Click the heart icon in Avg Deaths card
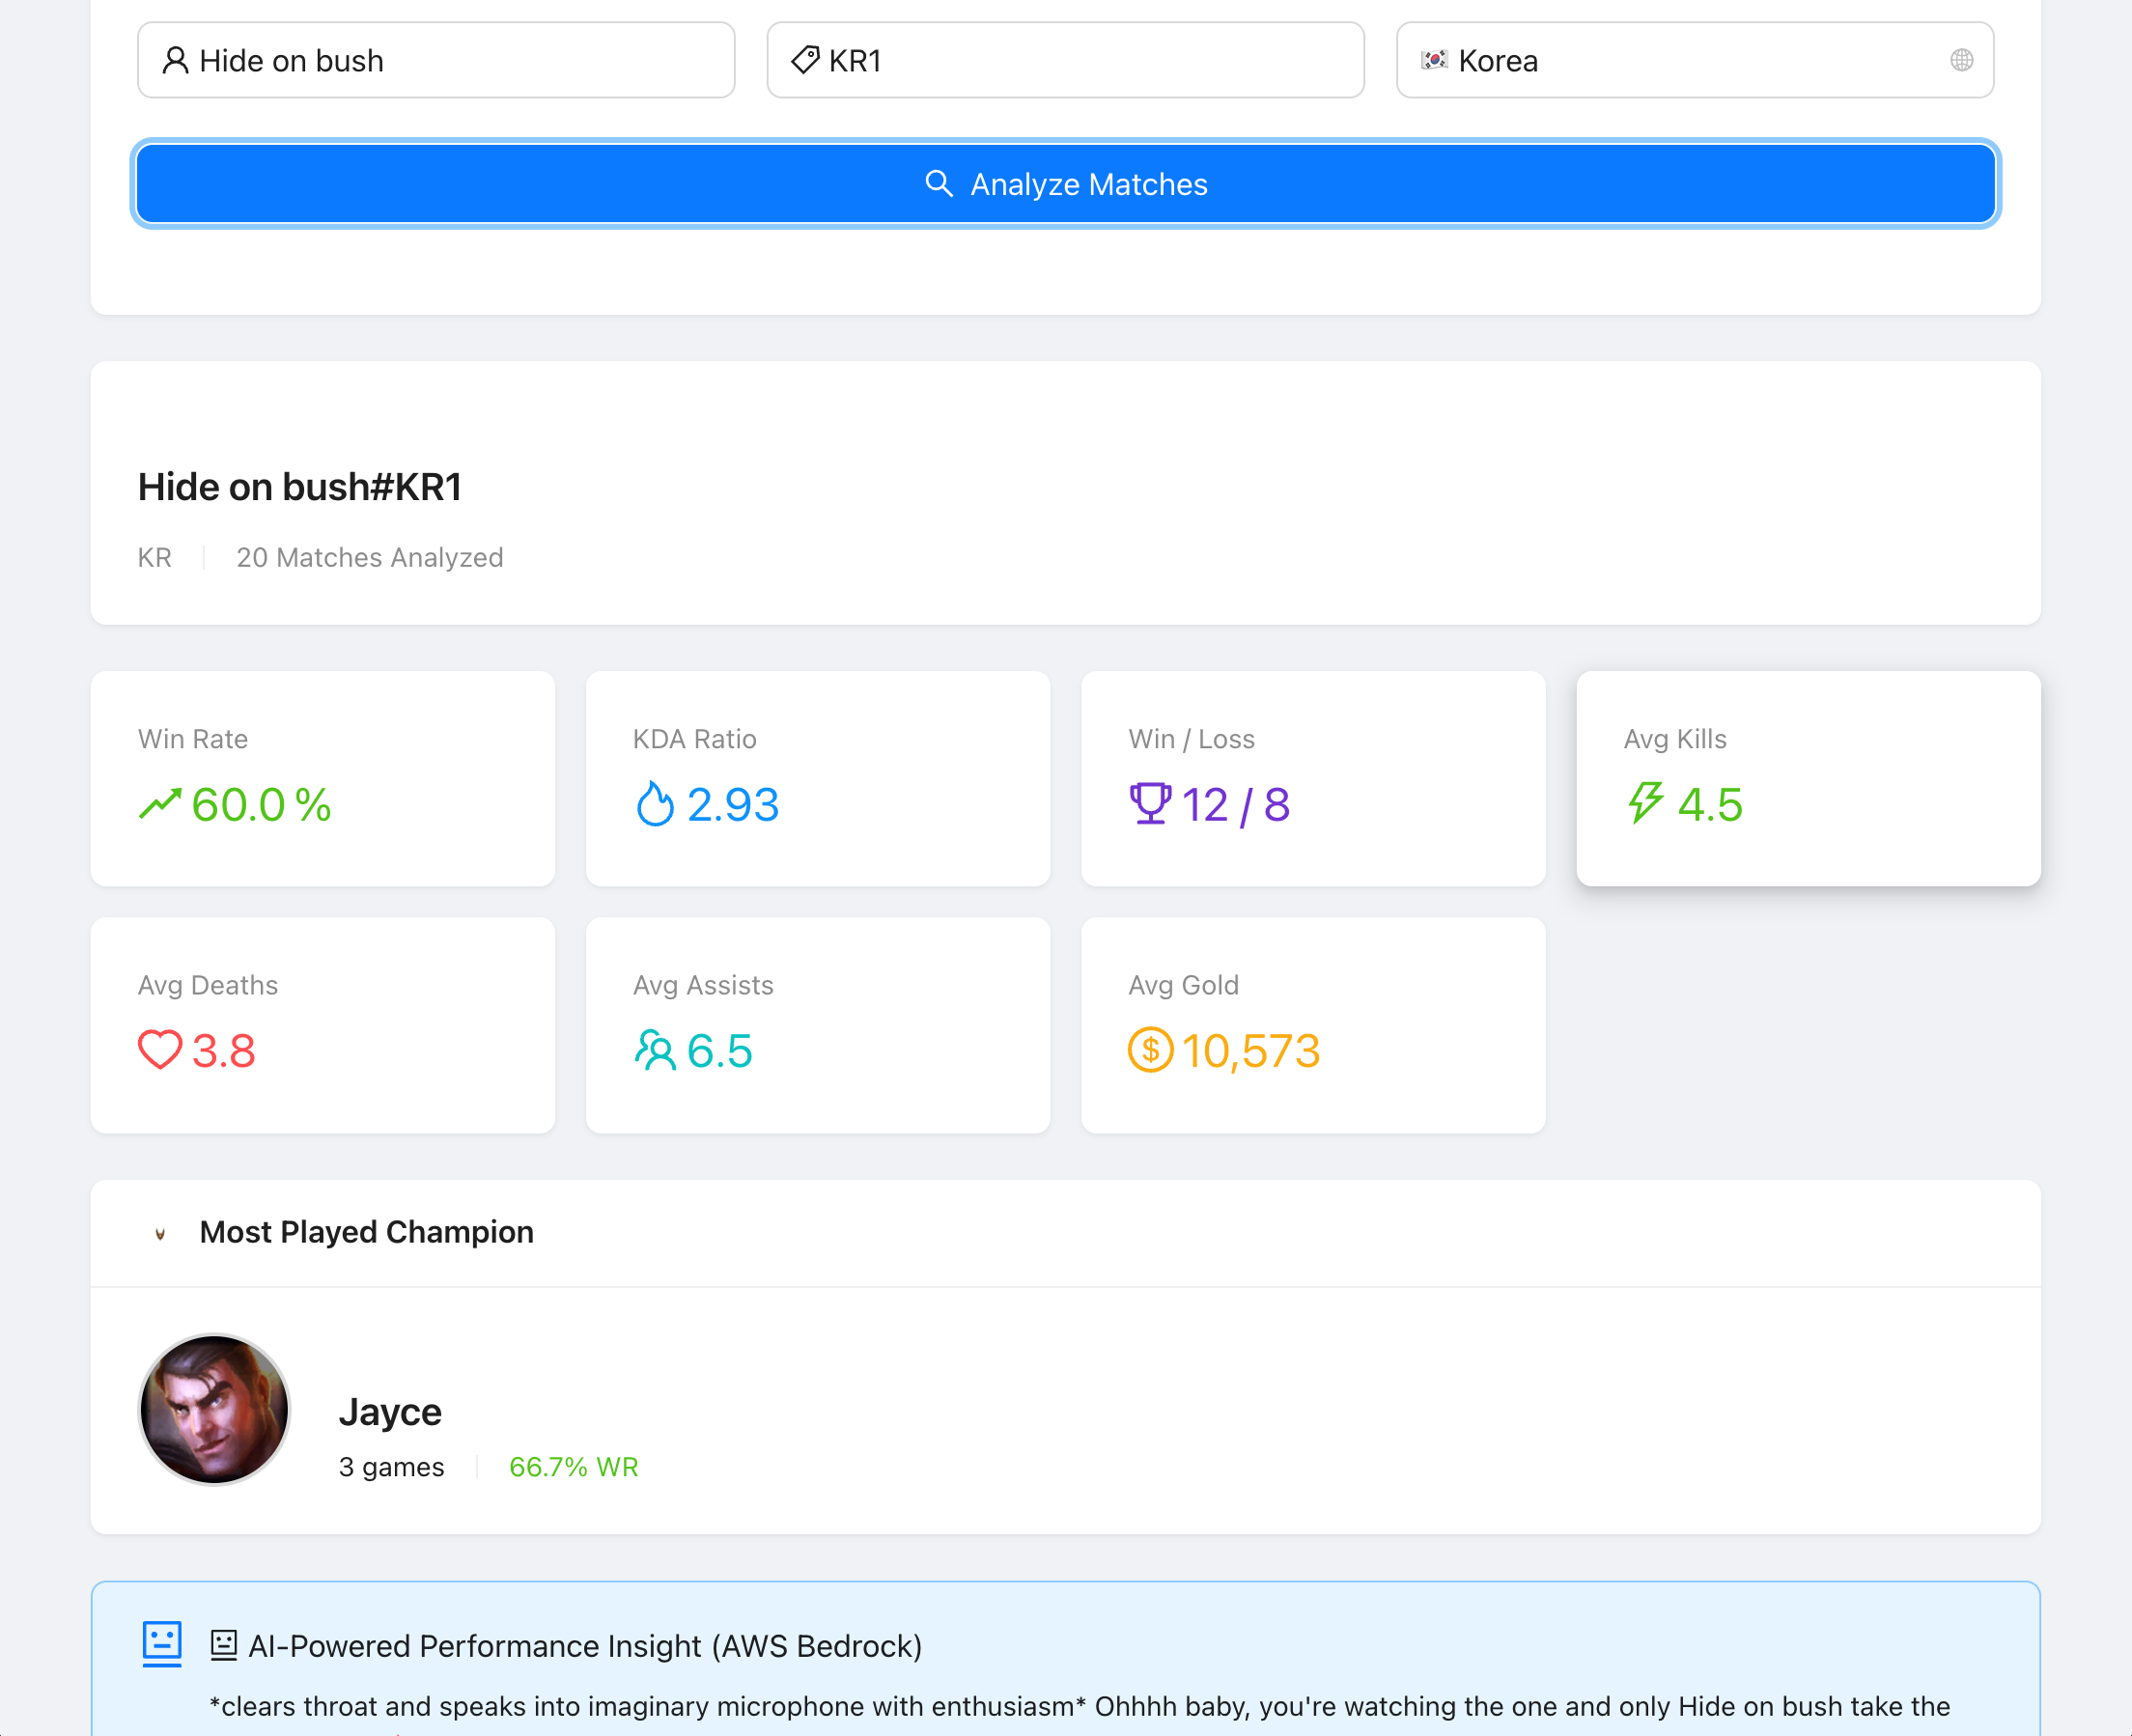 [x=160, y=1050]
